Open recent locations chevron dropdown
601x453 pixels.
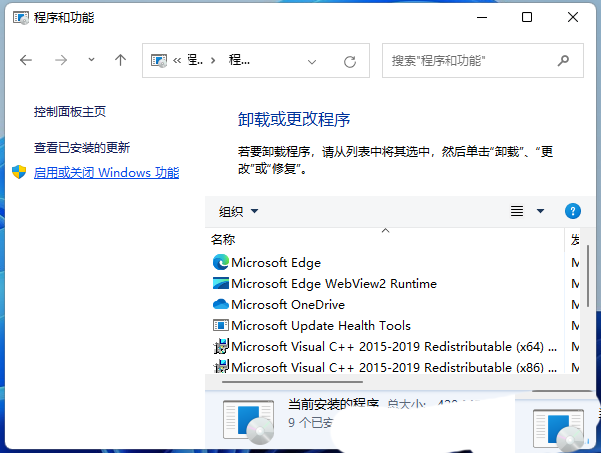(91, 60)
